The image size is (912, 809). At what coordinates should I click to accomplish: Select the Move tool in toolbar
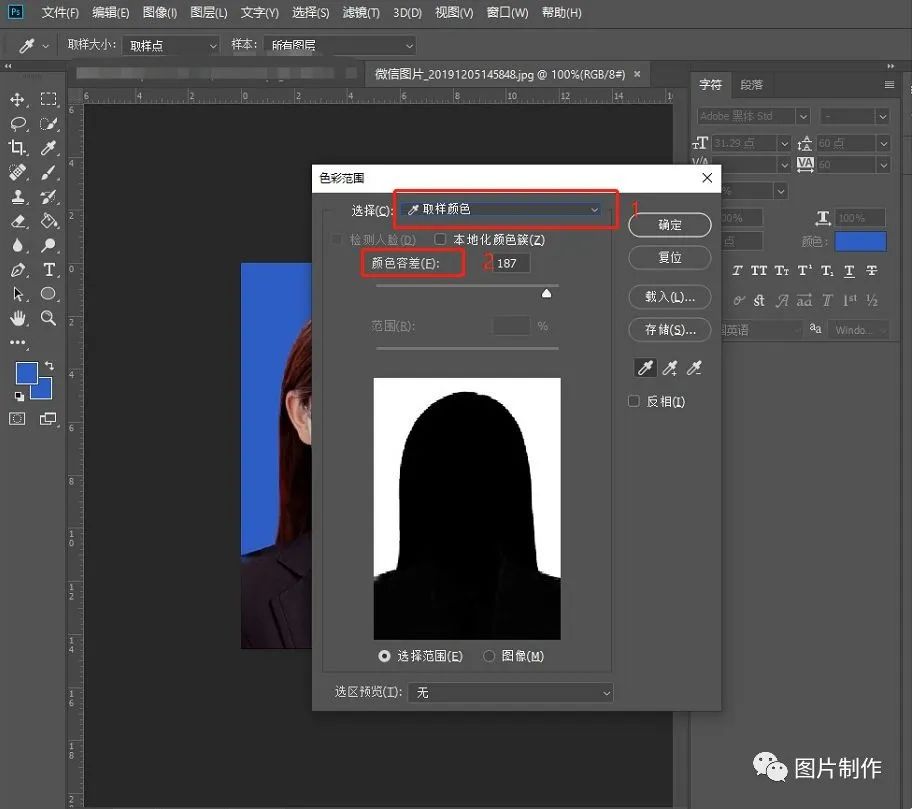click(18, 100)
